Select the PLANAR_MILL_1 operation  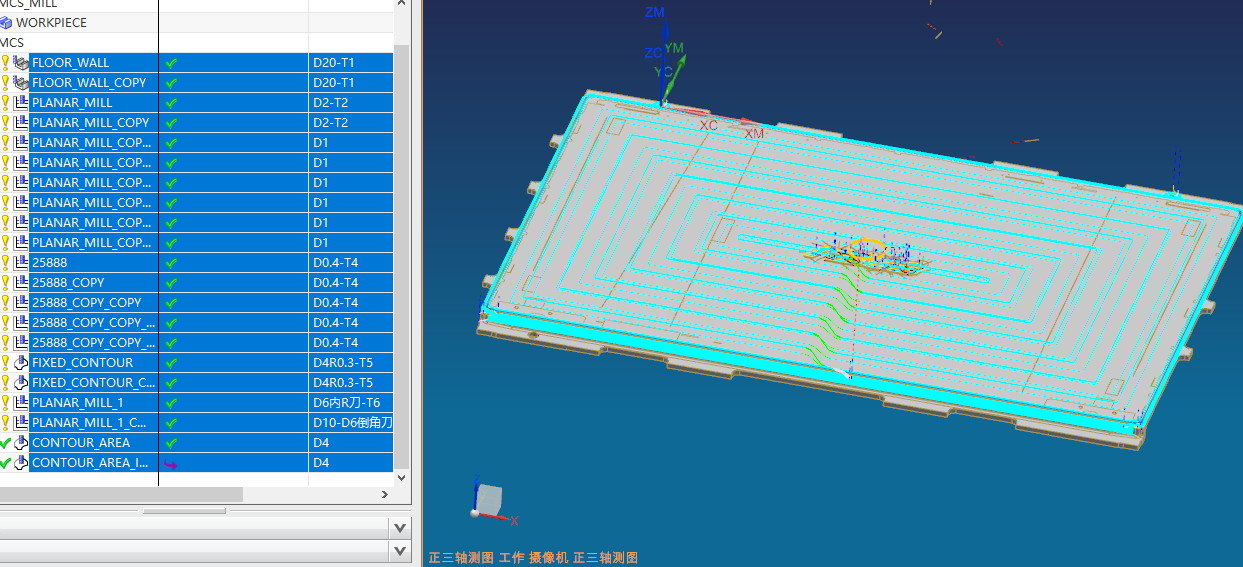(78, 402)
